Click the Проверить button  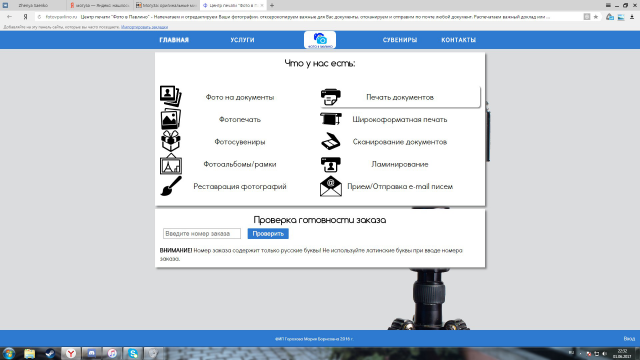(x=268, y=233)
